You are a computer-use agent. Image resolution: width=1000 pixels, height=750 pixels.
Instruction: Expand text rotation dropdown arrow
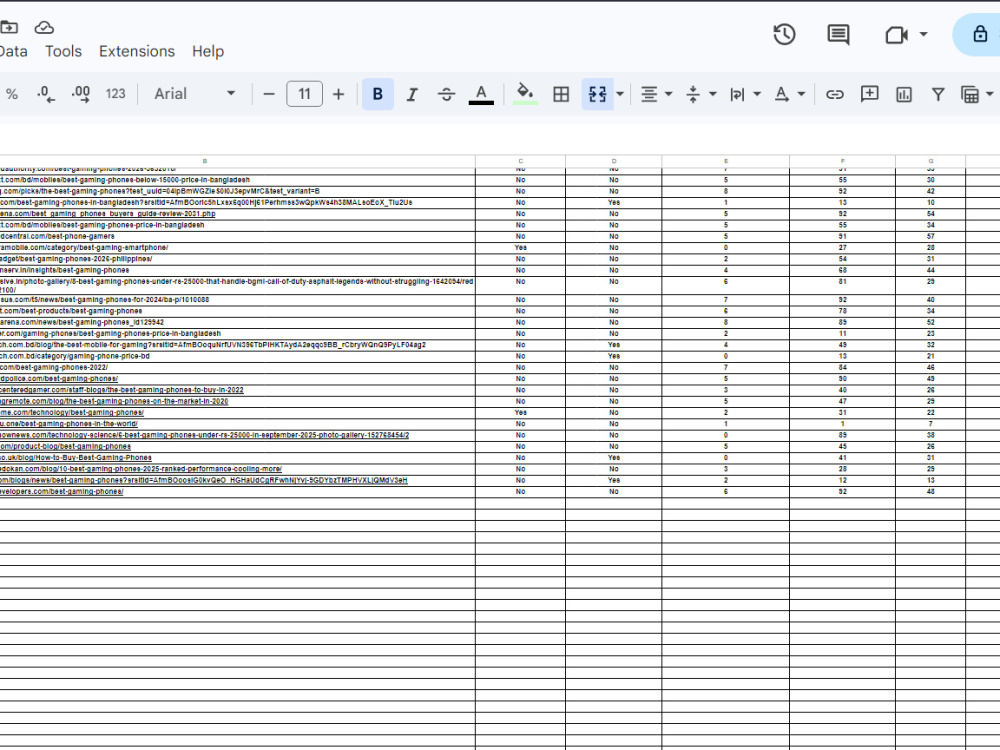[802, 94]
